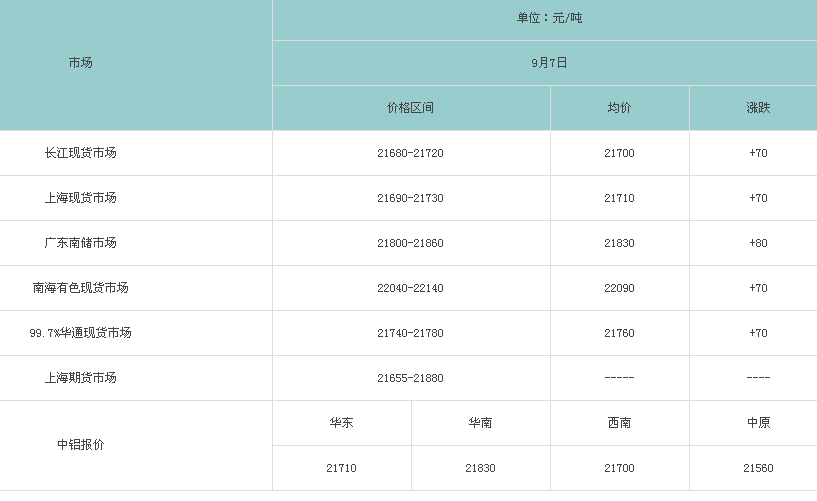The height and width of the screenshot is (501, 817).
Task: Click the +80 change value
Action: [758, 243]
